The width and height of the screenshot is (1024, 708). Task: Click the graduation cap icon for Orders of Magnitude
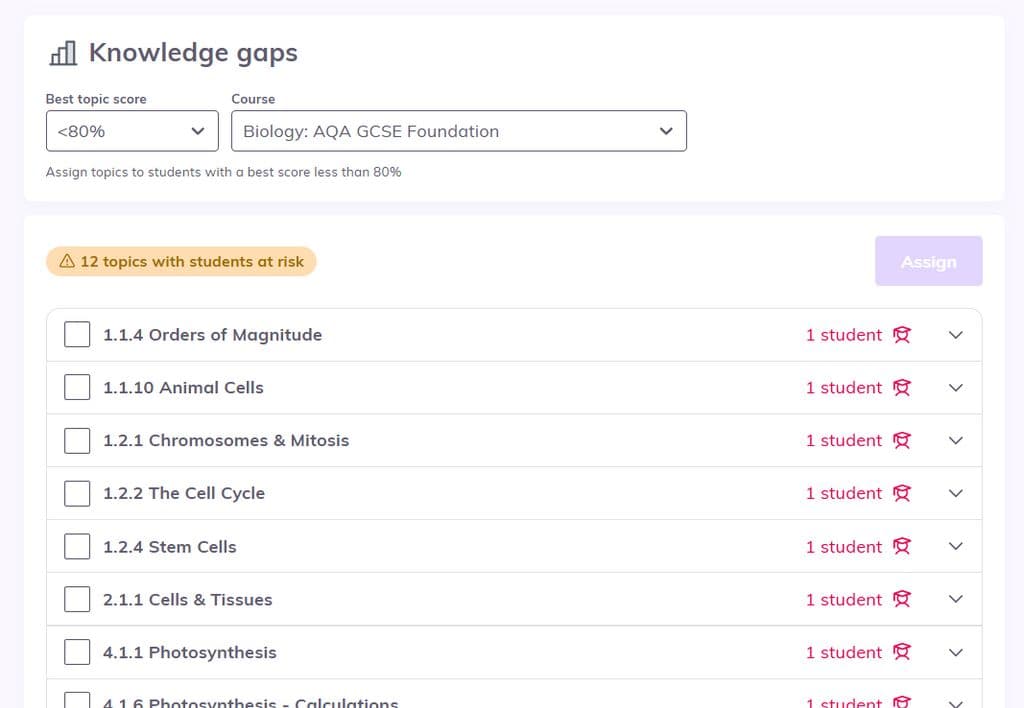(x=901, y=335)
